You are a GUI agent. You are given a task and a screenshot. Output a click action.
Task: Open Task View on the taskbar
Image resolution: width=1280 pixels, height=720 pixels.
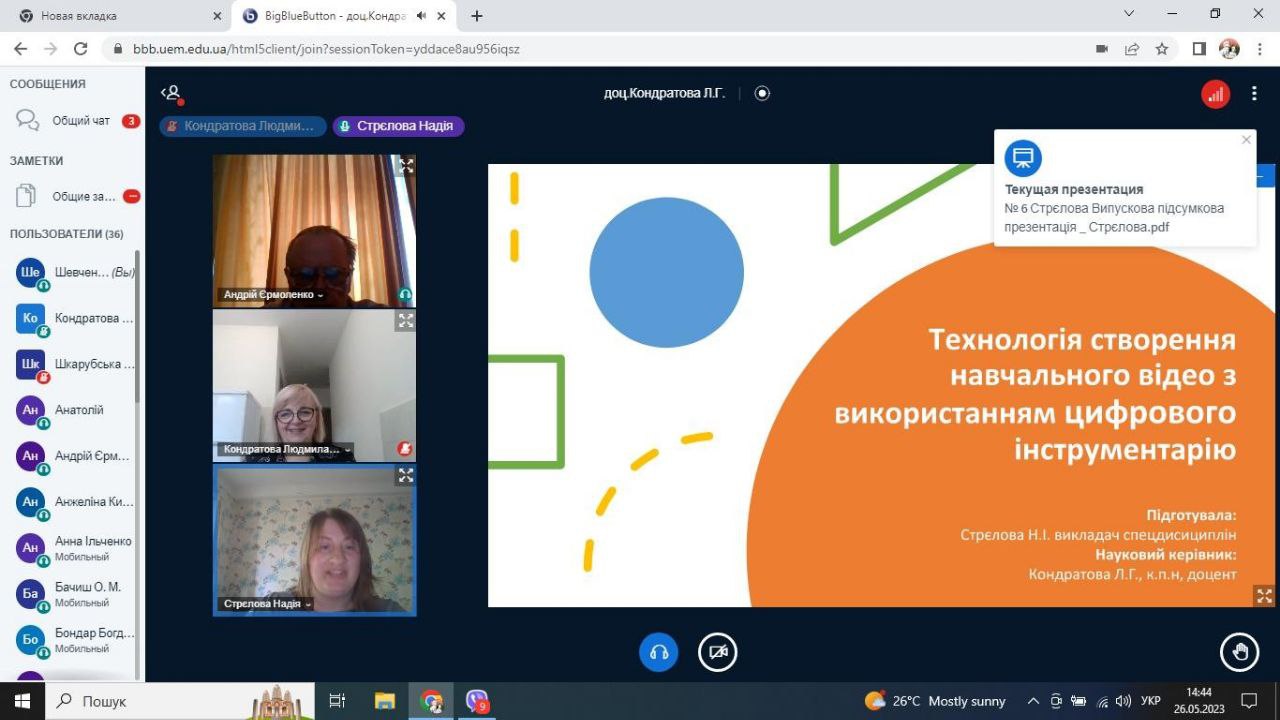(337, 701)
